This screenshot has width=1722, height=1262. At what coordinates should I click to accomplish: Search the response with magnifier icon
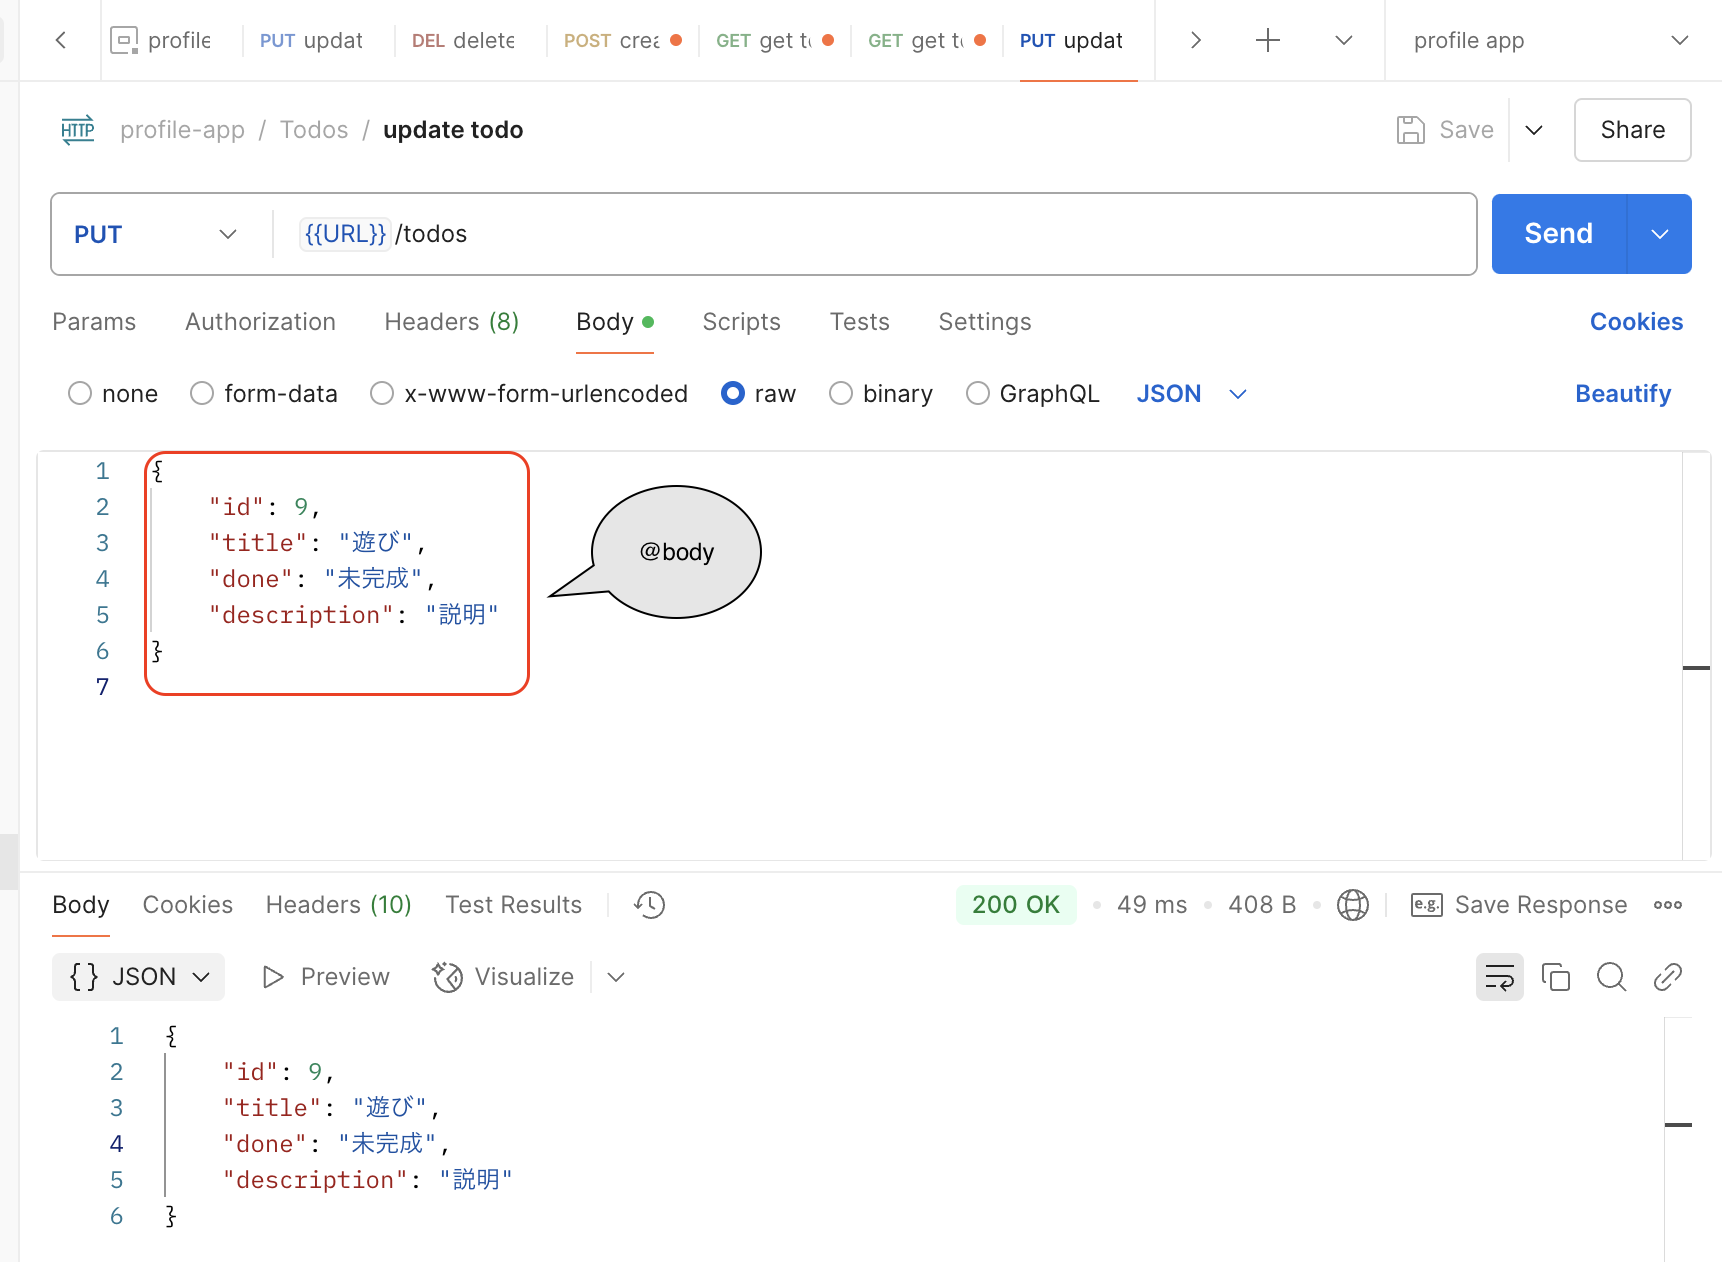pyautogui.click(x=1611, y=977)
